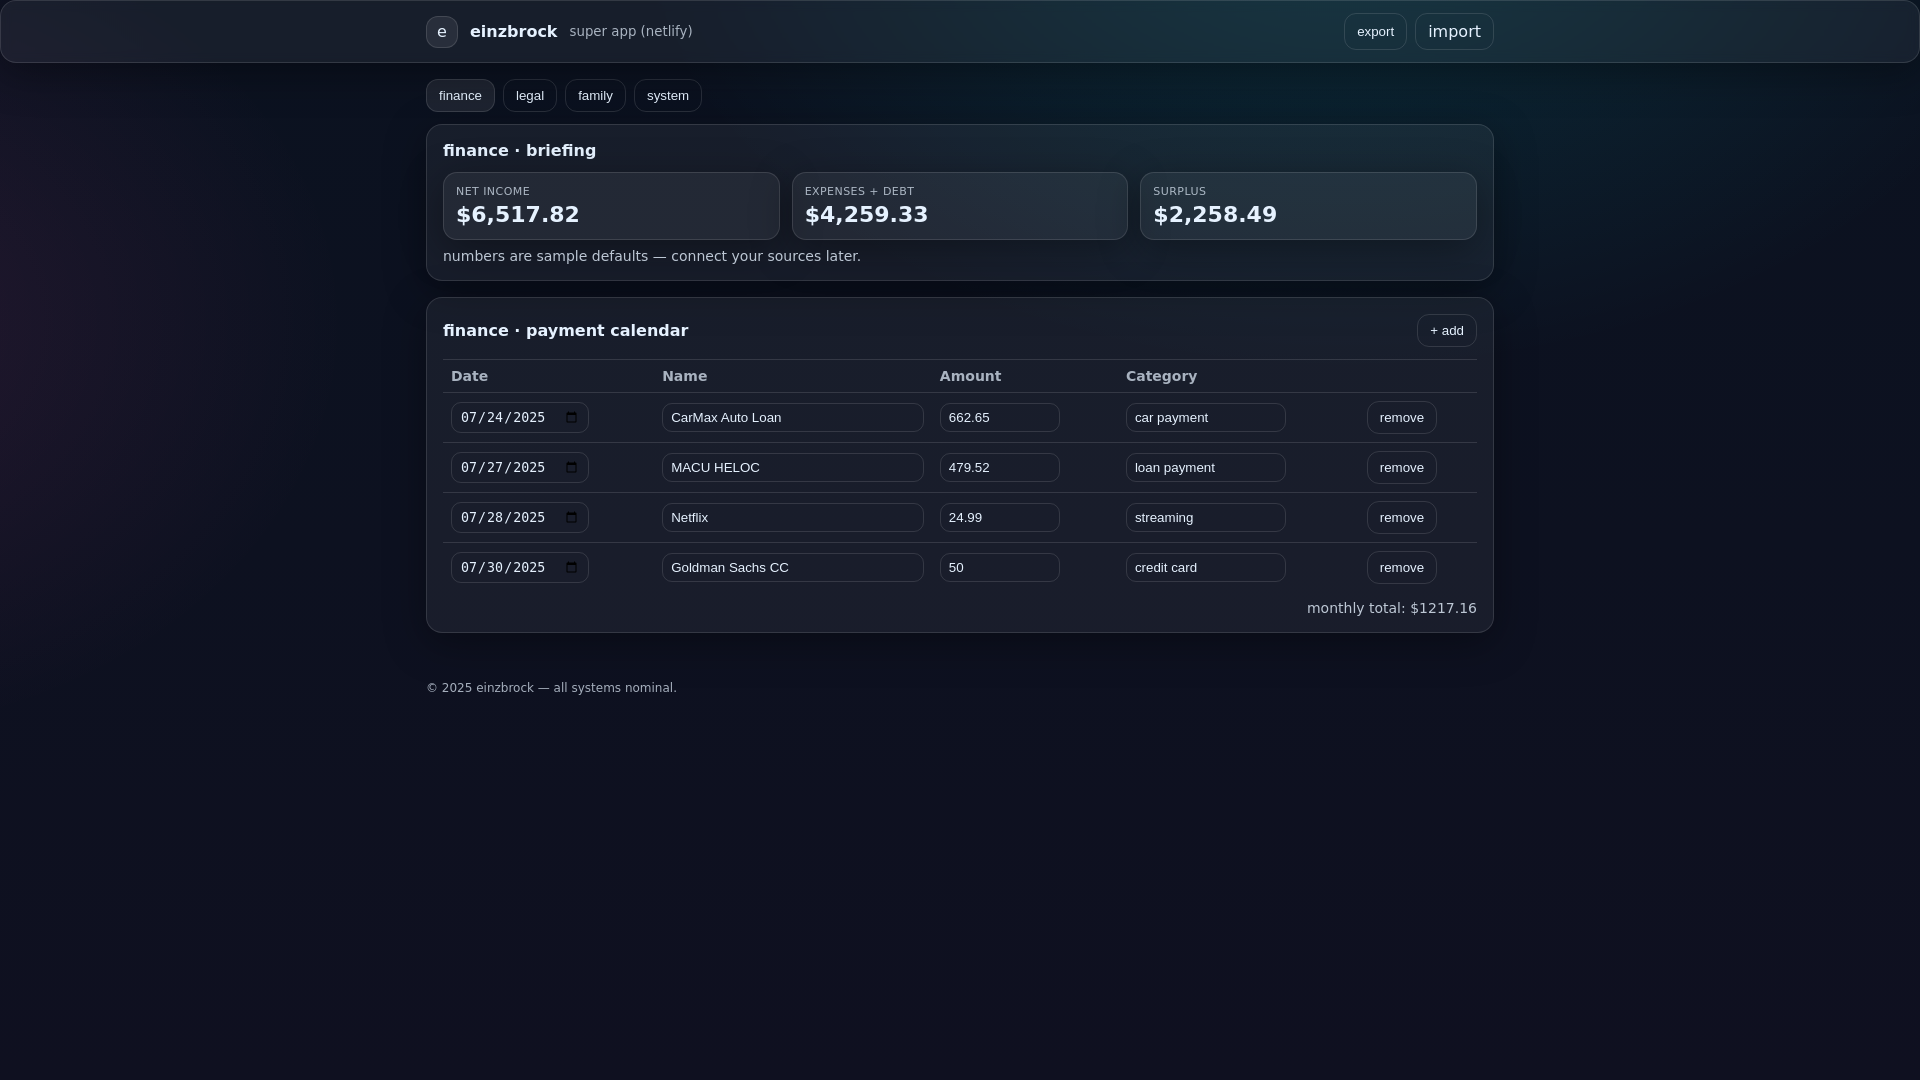Edit the streaming category field

click(1206, 518)
